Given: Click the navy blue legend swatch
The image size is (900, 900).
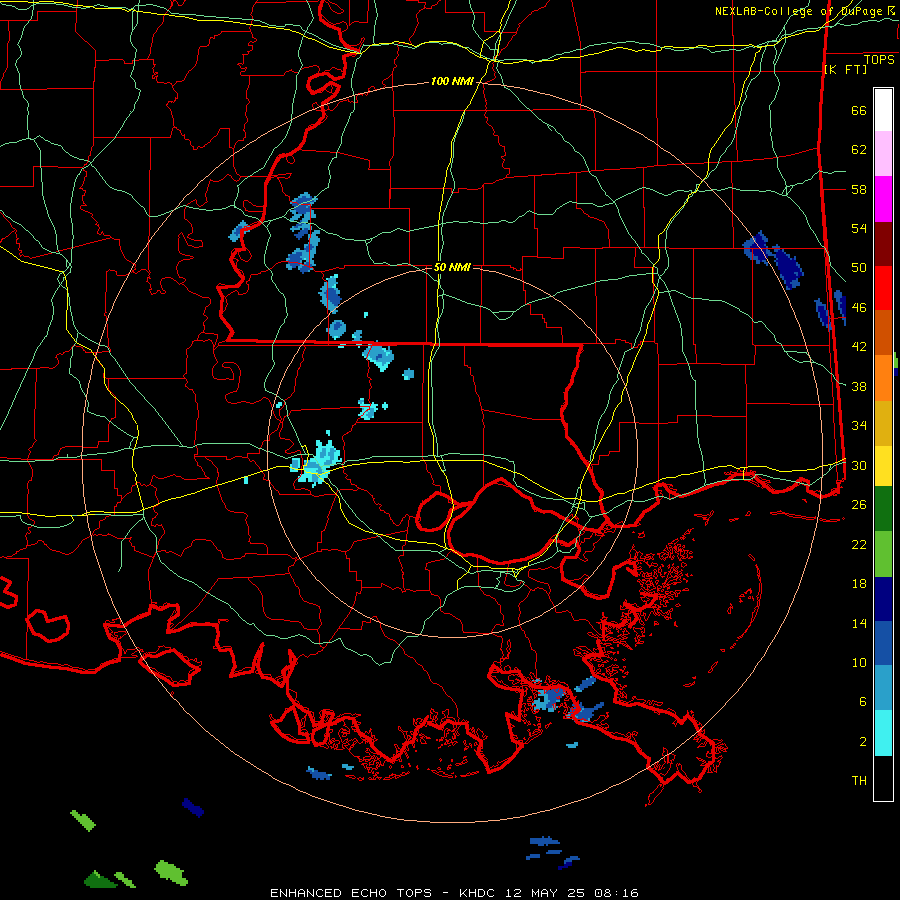Looking at the screenshot, I should point(883,599).
